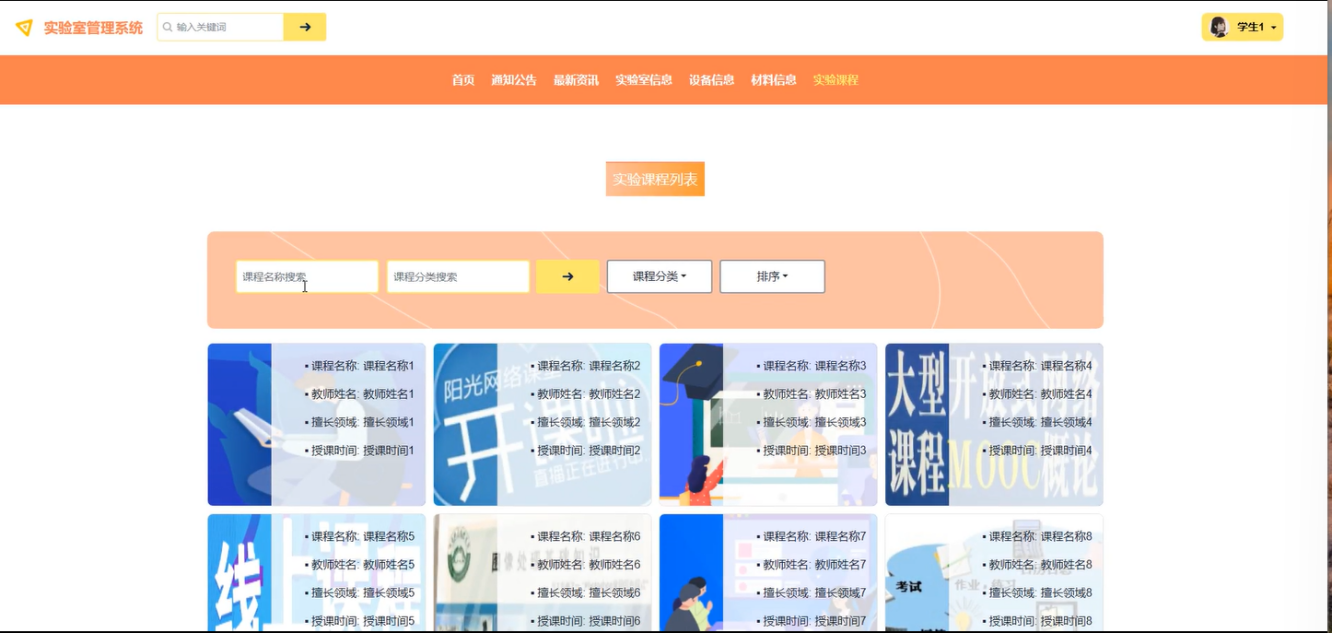Expand the 排序 dropdown

tap(772, 276)
